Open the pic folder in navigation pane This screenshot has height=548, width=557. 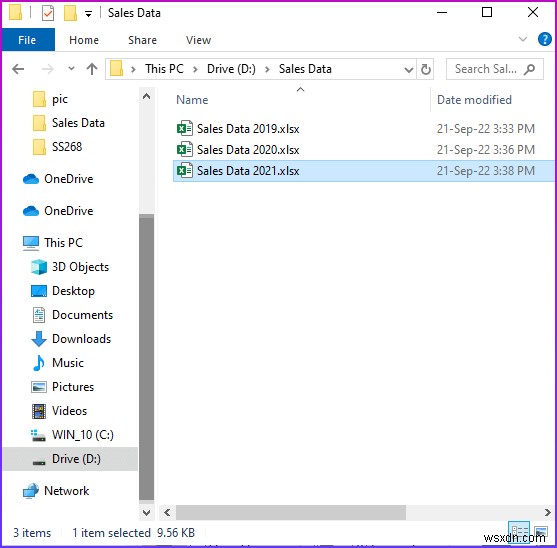(60, 99)
